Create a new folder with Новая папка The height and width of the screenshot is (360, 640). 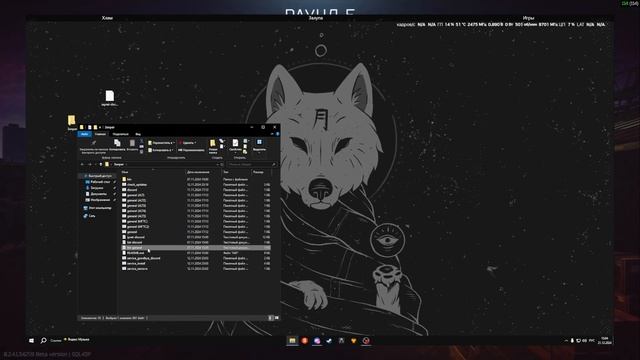213,146
